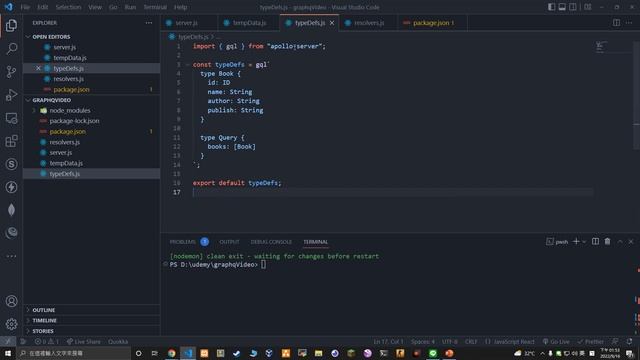Viewport: 640px width, 360px height.
Task: Open notifications bell in status bar
Action: click(629, 341)
